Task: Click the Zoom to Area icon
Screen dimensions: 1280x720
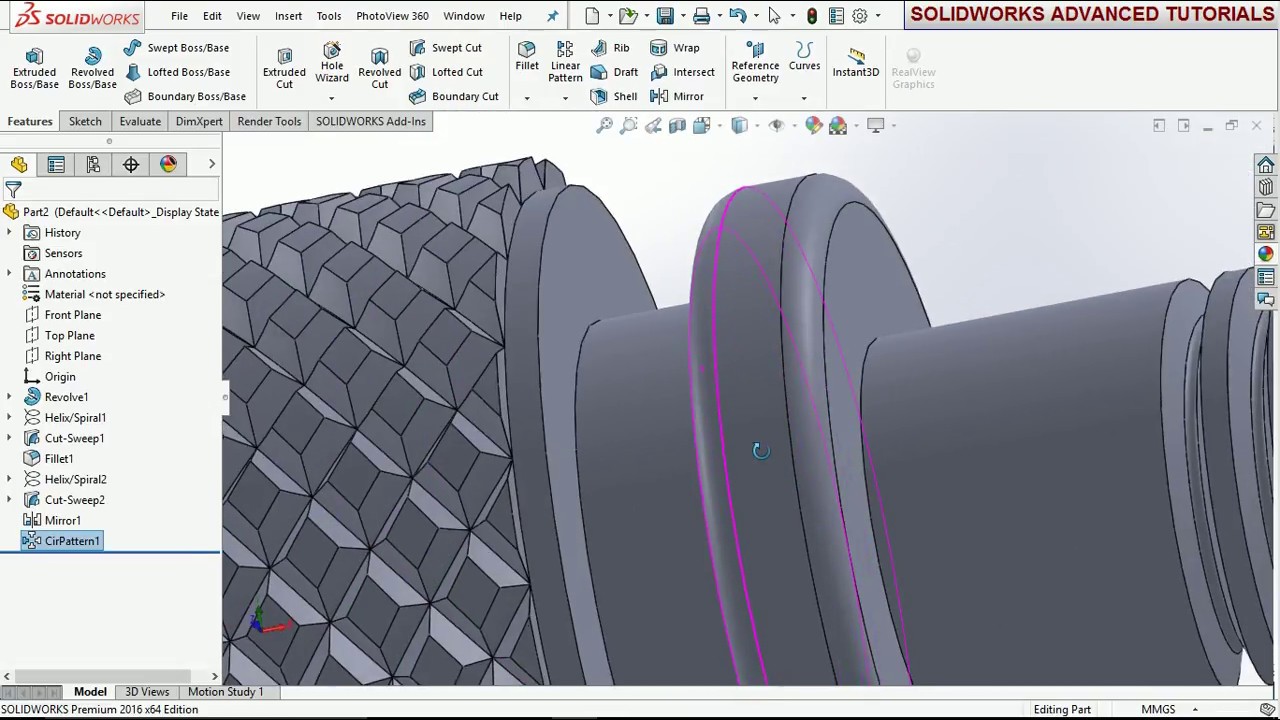Action: click(x=629, y=125)
